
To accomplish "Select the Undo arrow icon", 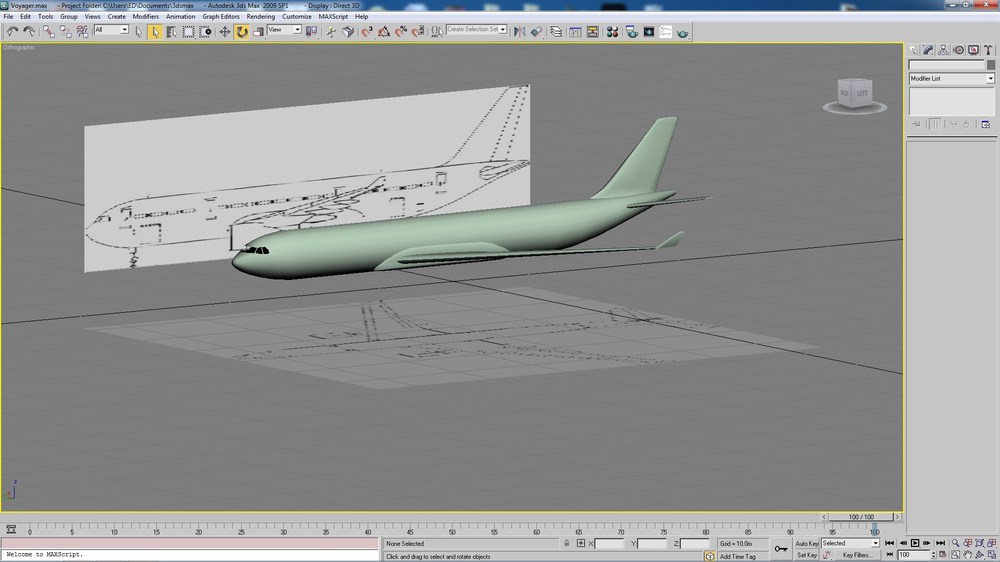I will point(12,31).
